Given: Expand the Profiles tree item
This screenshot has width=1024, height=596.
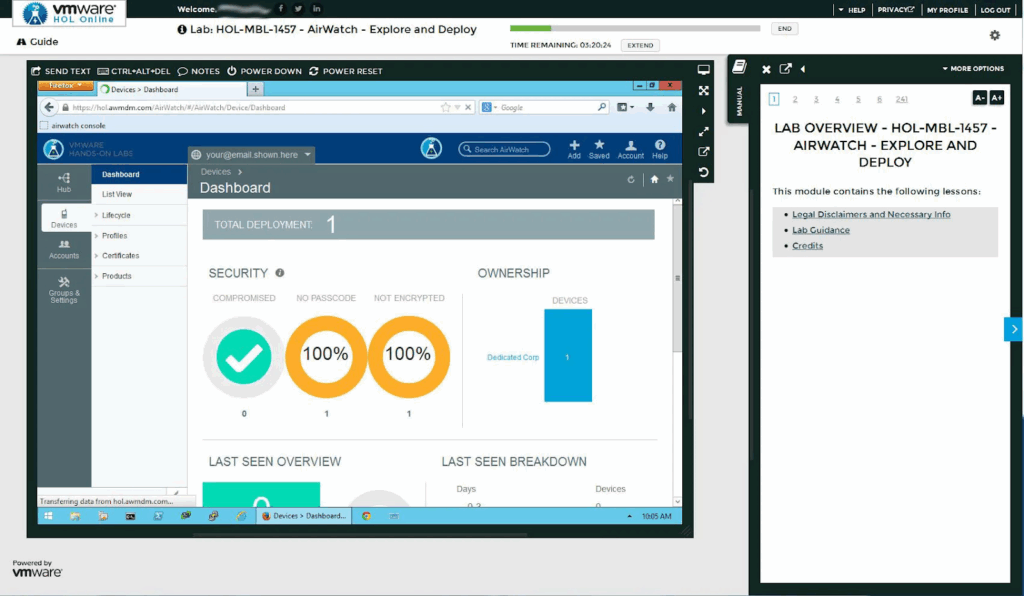Looking at the screenshot, I should [x=114, y=236].
